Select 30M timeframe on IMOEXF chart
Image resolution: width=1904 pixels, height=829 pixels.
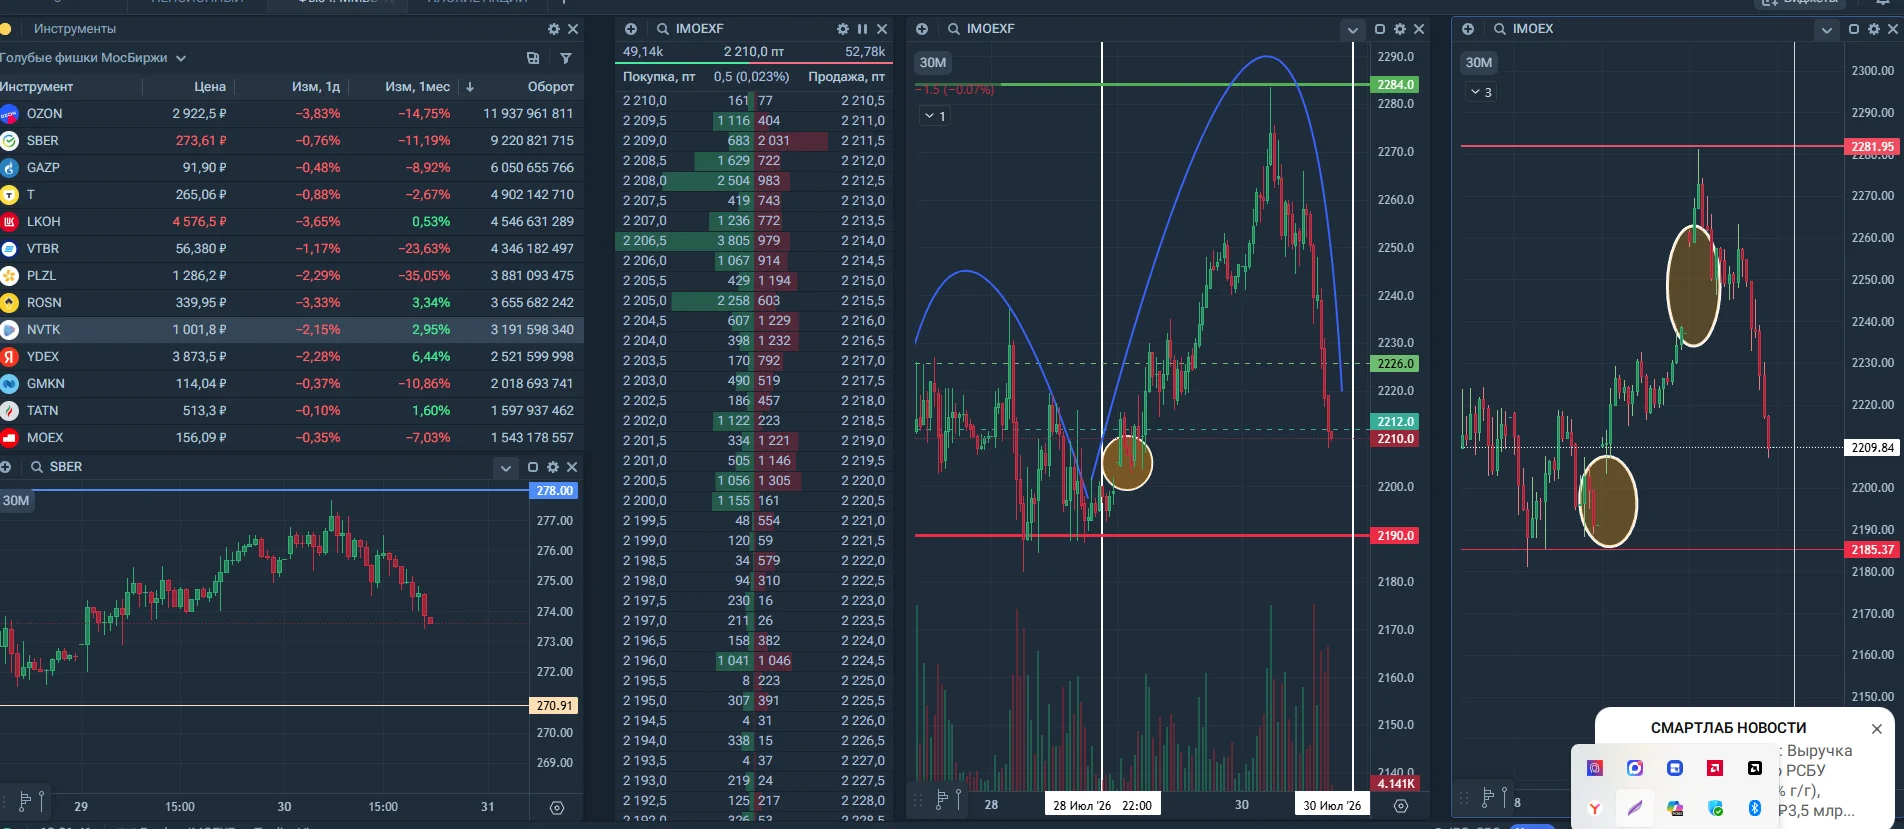pyautogui.click(x=933, y=62)
